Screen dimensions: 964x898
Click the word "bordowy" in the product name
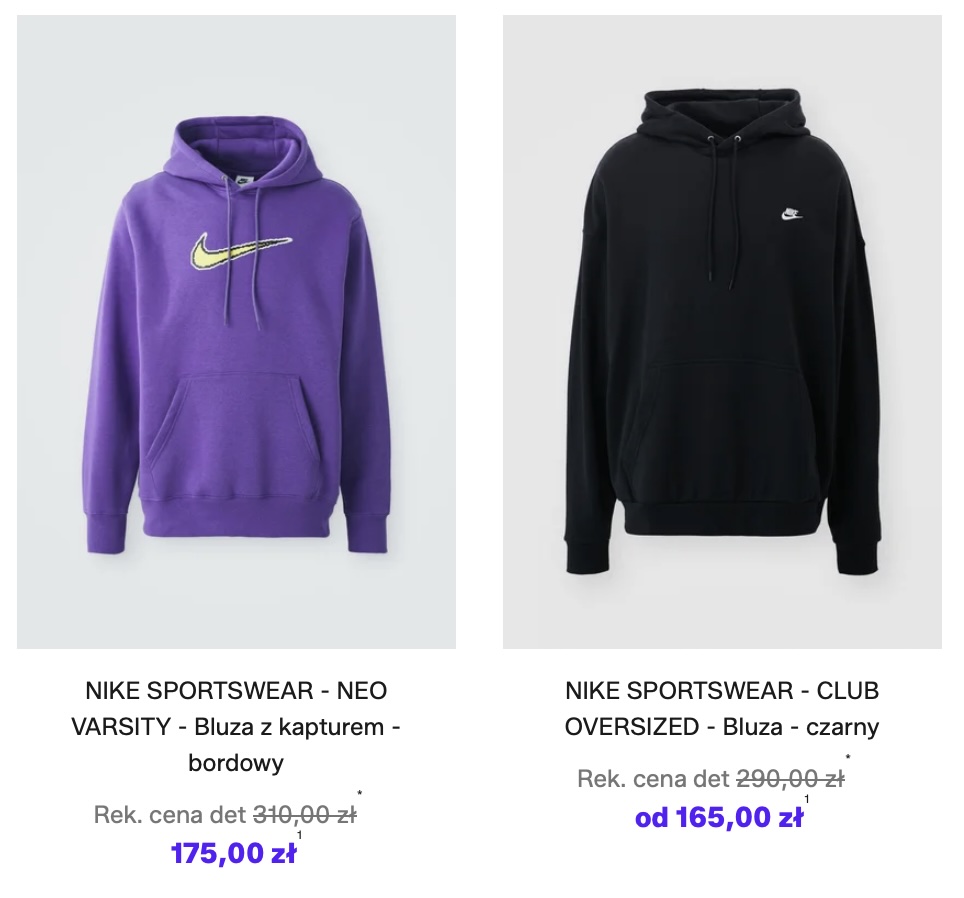[236, 763]
